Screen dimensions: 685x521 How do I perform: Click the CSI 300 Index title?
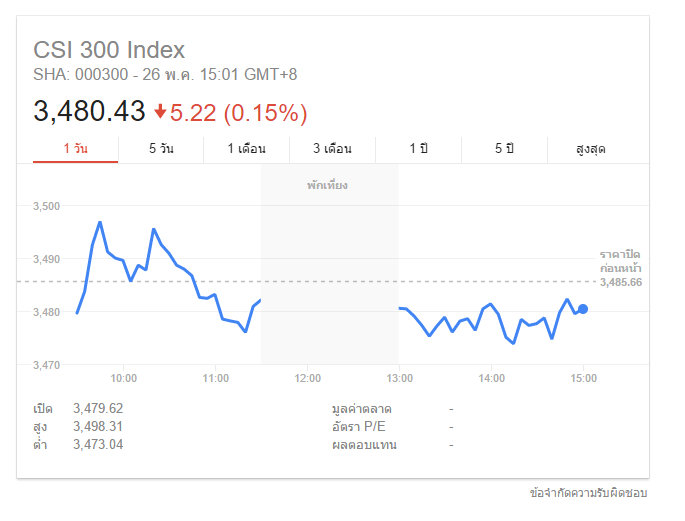(x=109, y=50)
